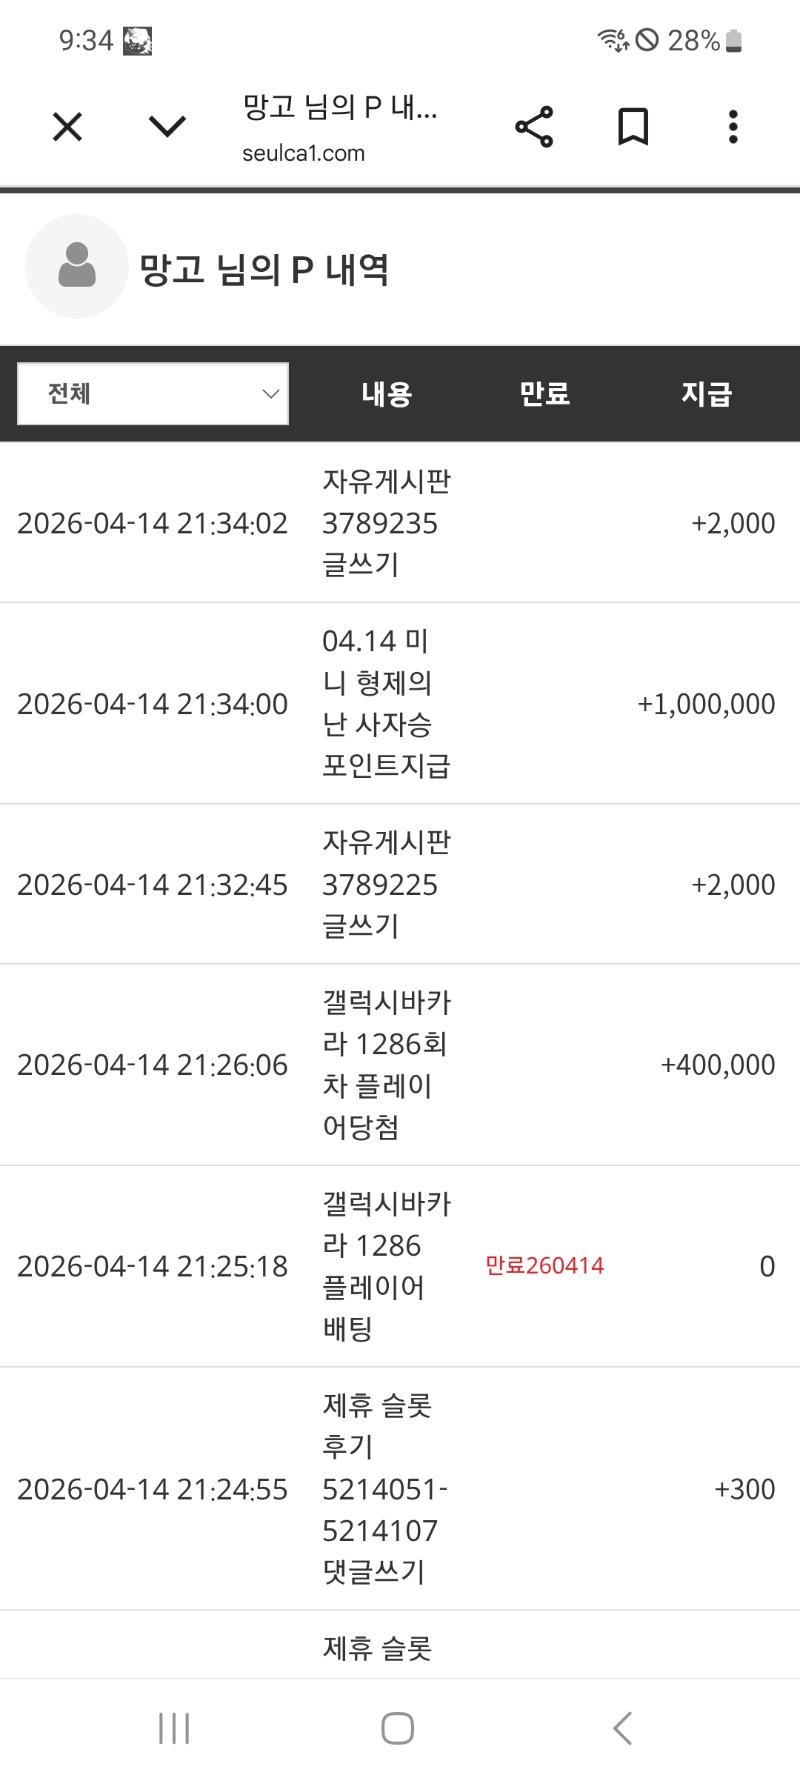Viewport: 800px width, 1778px height.
Task: Bookmark this page
Action: click(633, 127)
